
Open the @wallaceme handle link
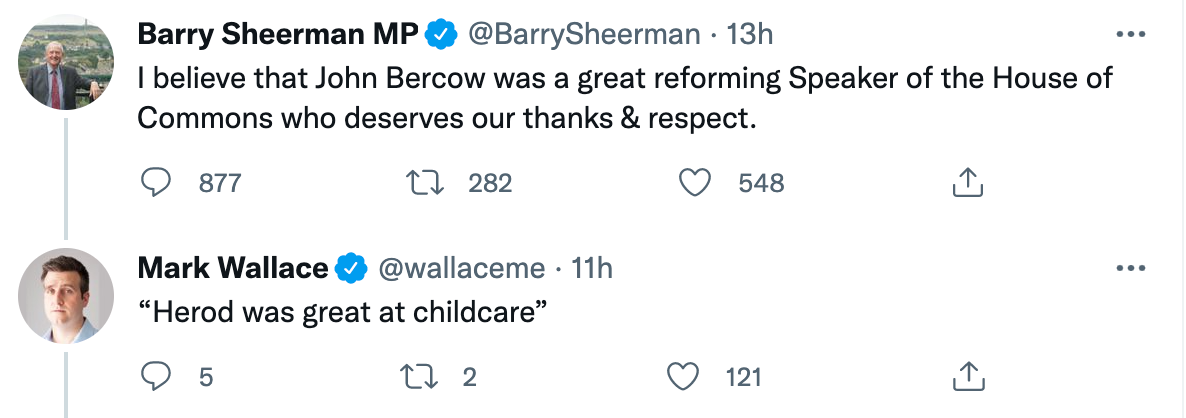[460, 268]
